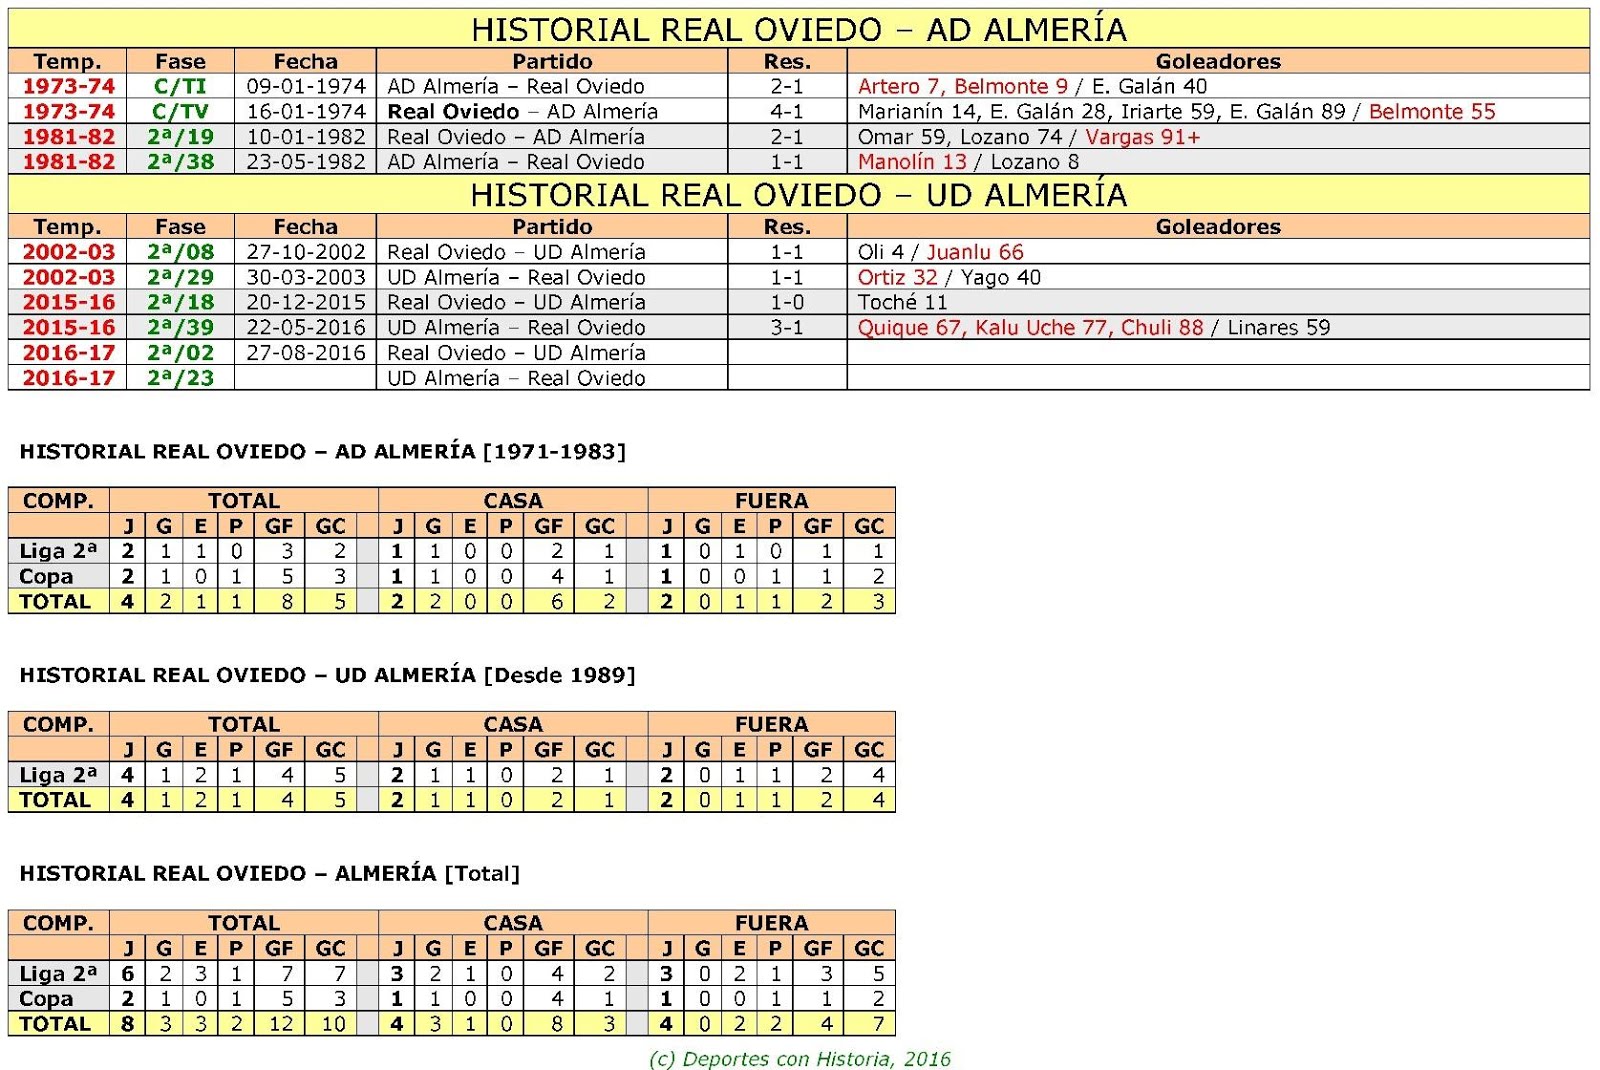
Task: Click "COMP." header in the [Desde 1989] table
Action: click(58, 724)
